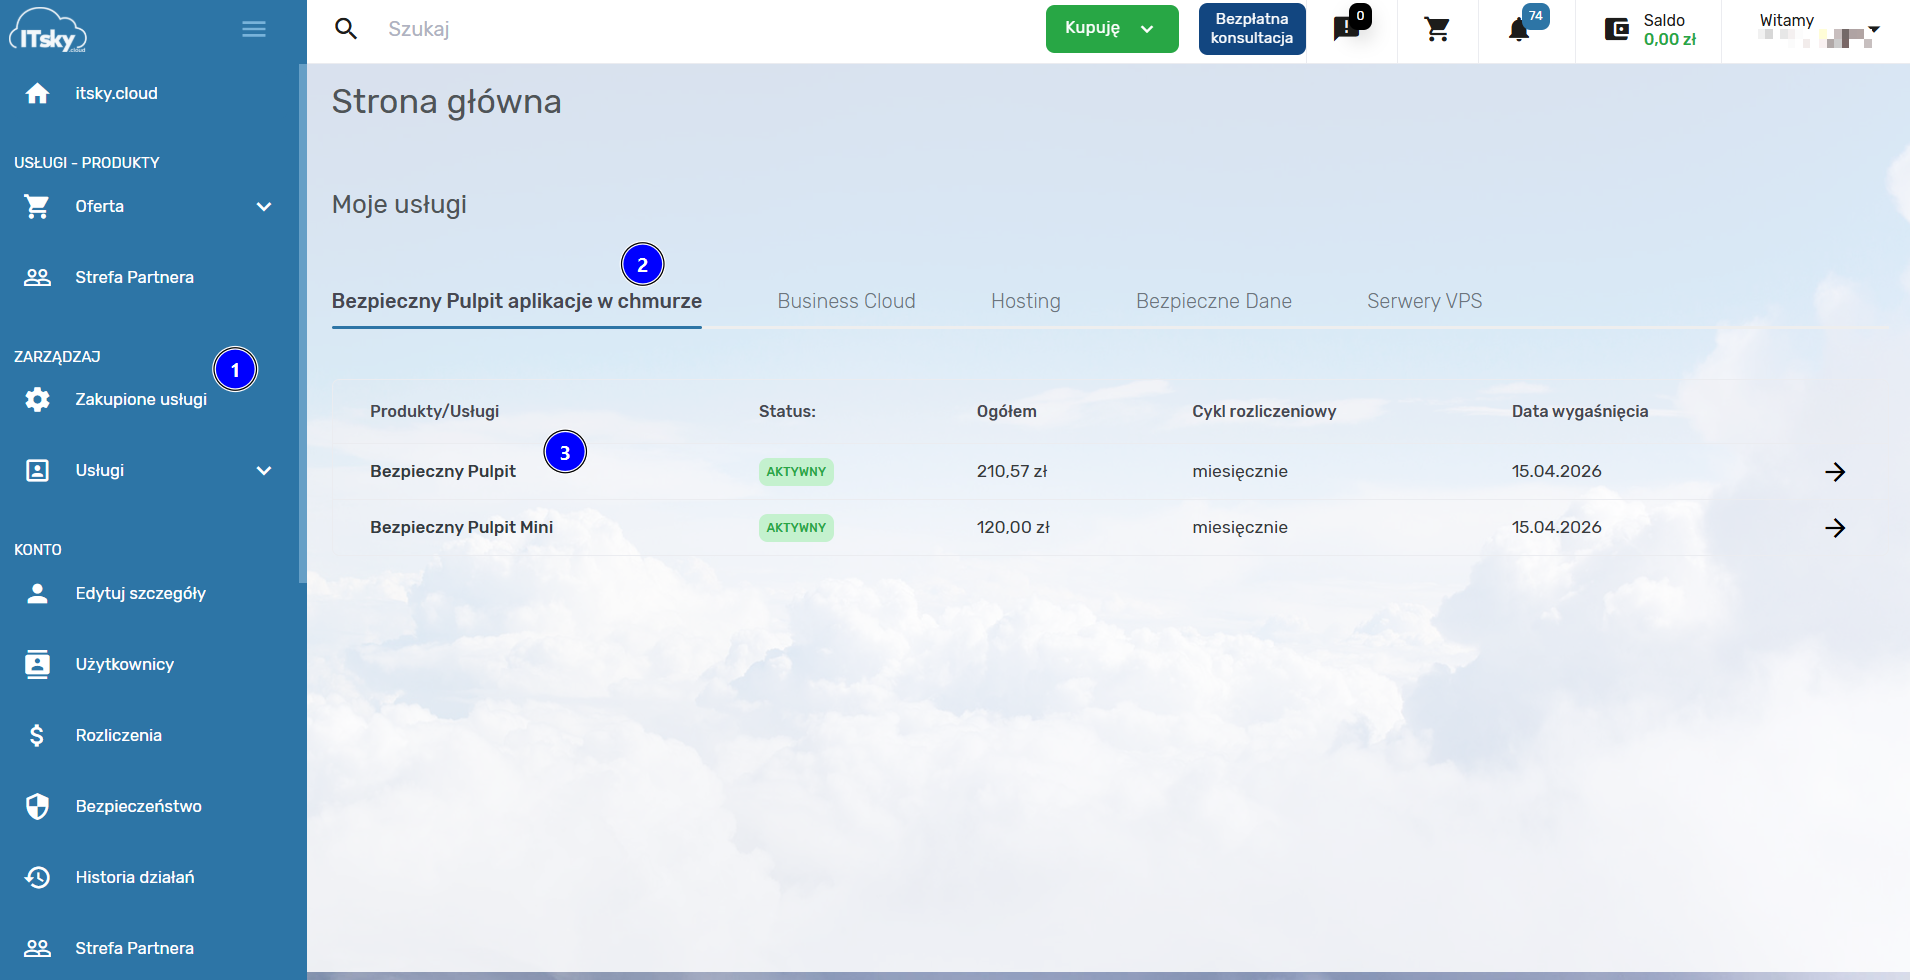The height and width of the screenshot is (980, 1910).
Task: Click the gear icon for Zakupione usługi
Action: [37, 399]
